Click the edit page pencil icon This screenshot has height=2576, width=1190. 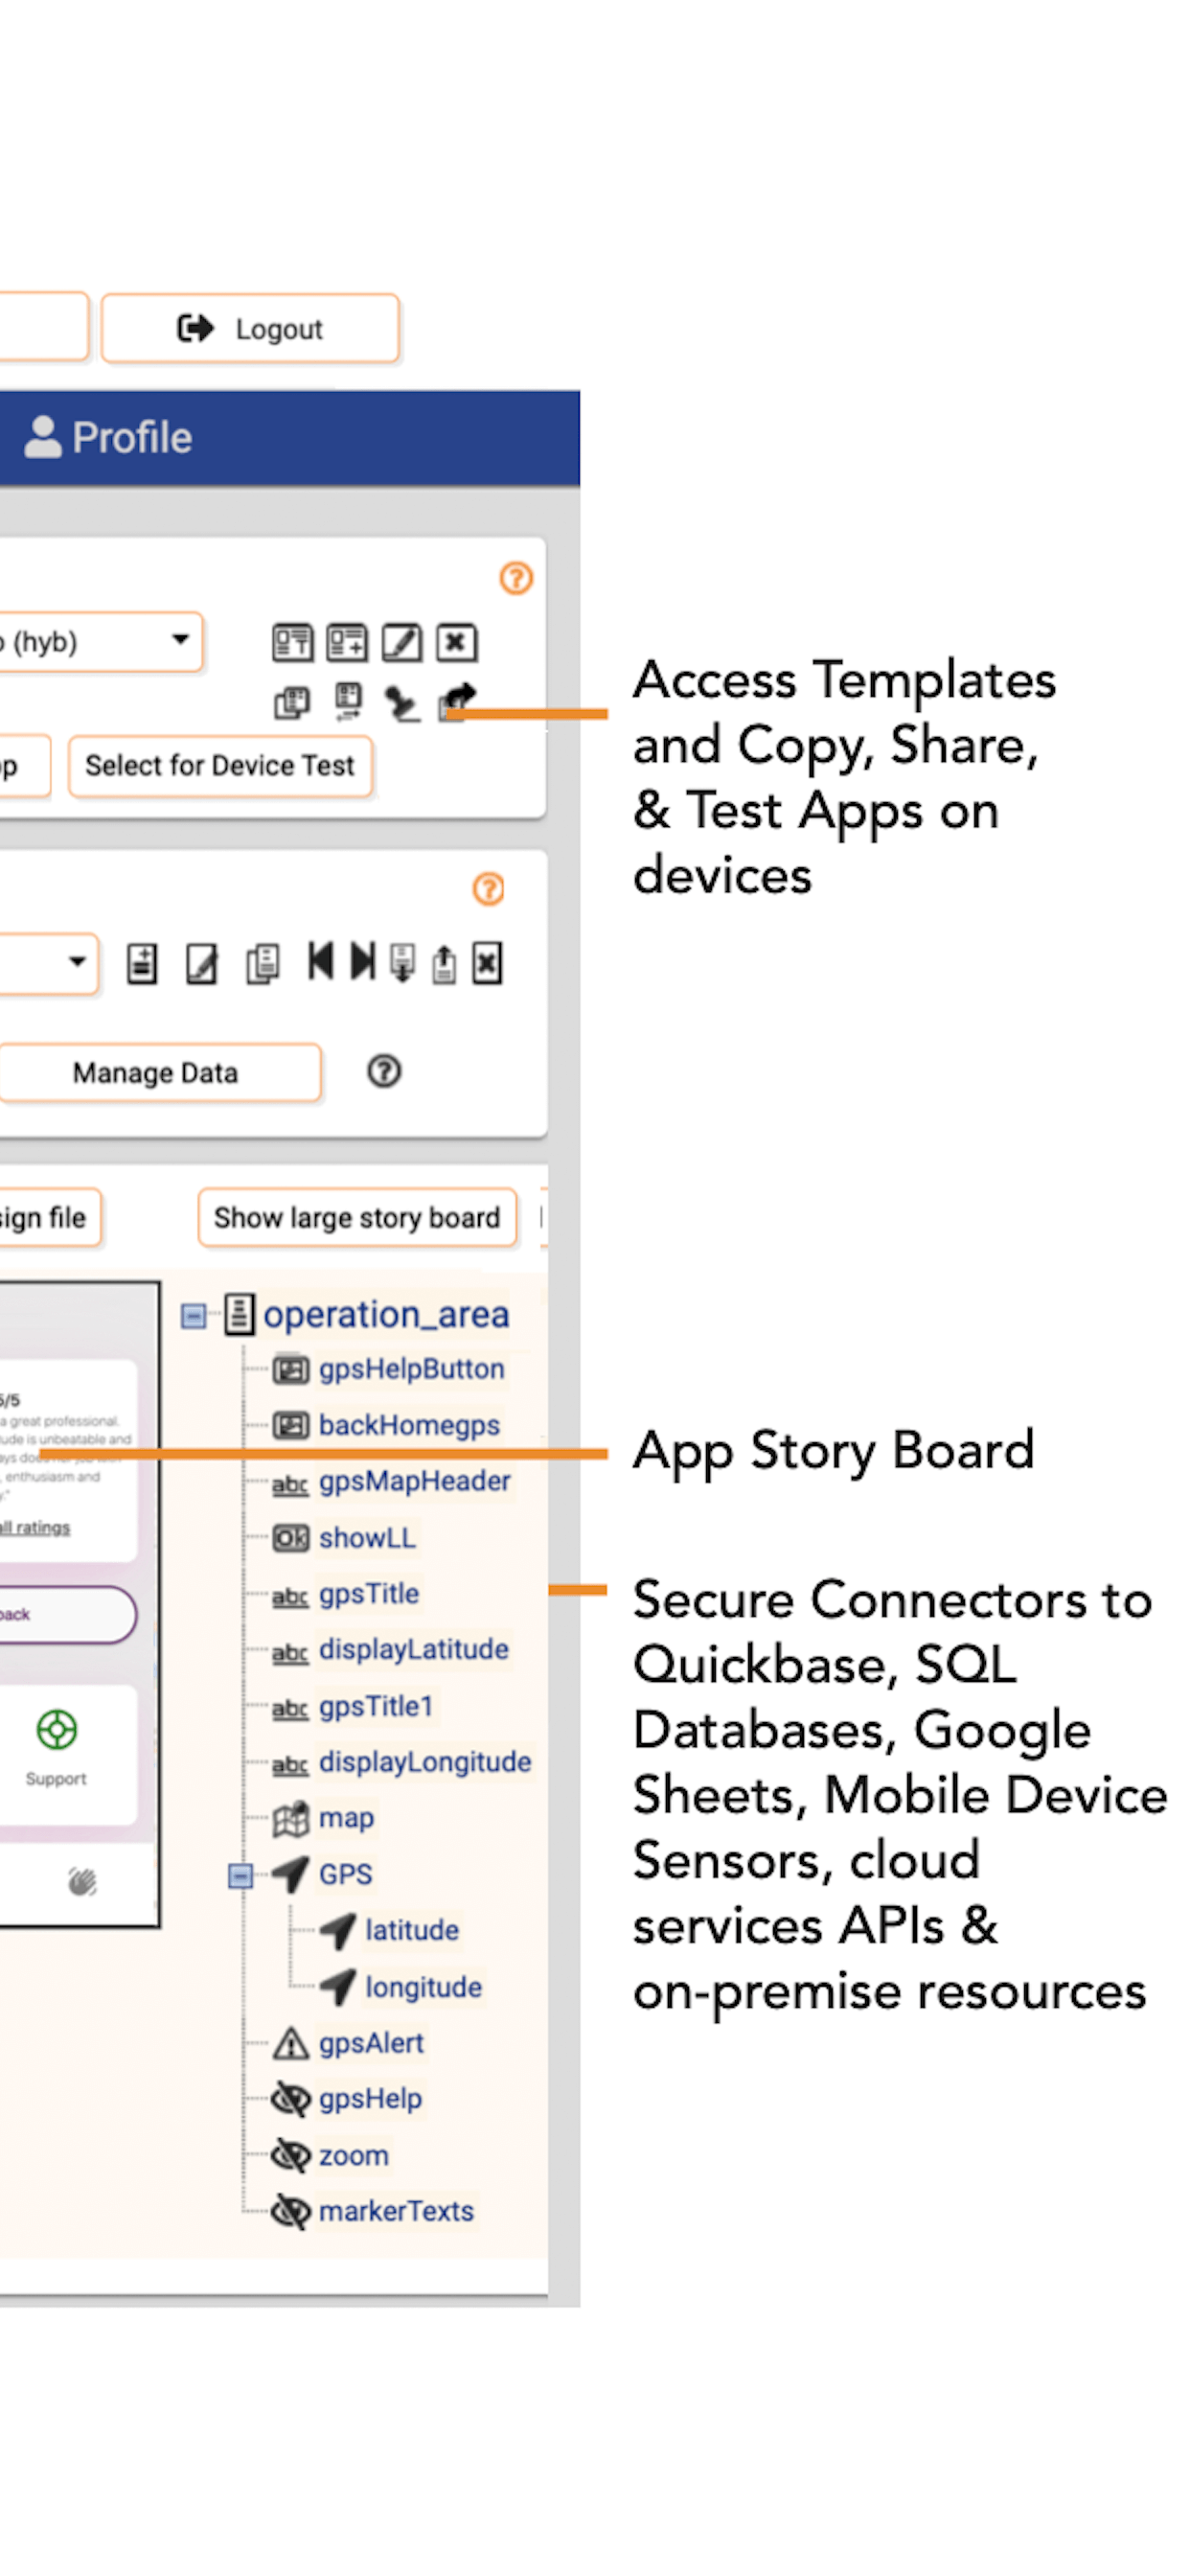pyautogui.click(x=202, y=964)
